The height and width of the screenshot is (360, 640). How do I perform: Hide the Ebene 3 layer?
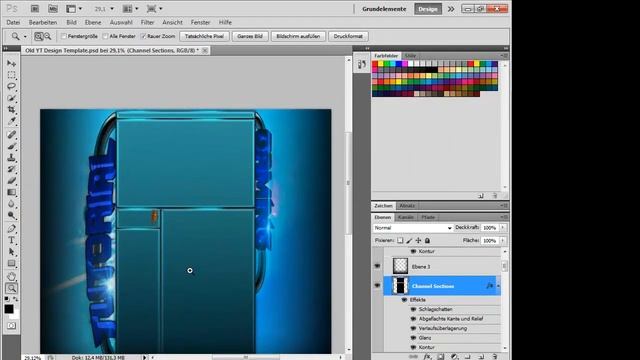(x=377, y=266)
